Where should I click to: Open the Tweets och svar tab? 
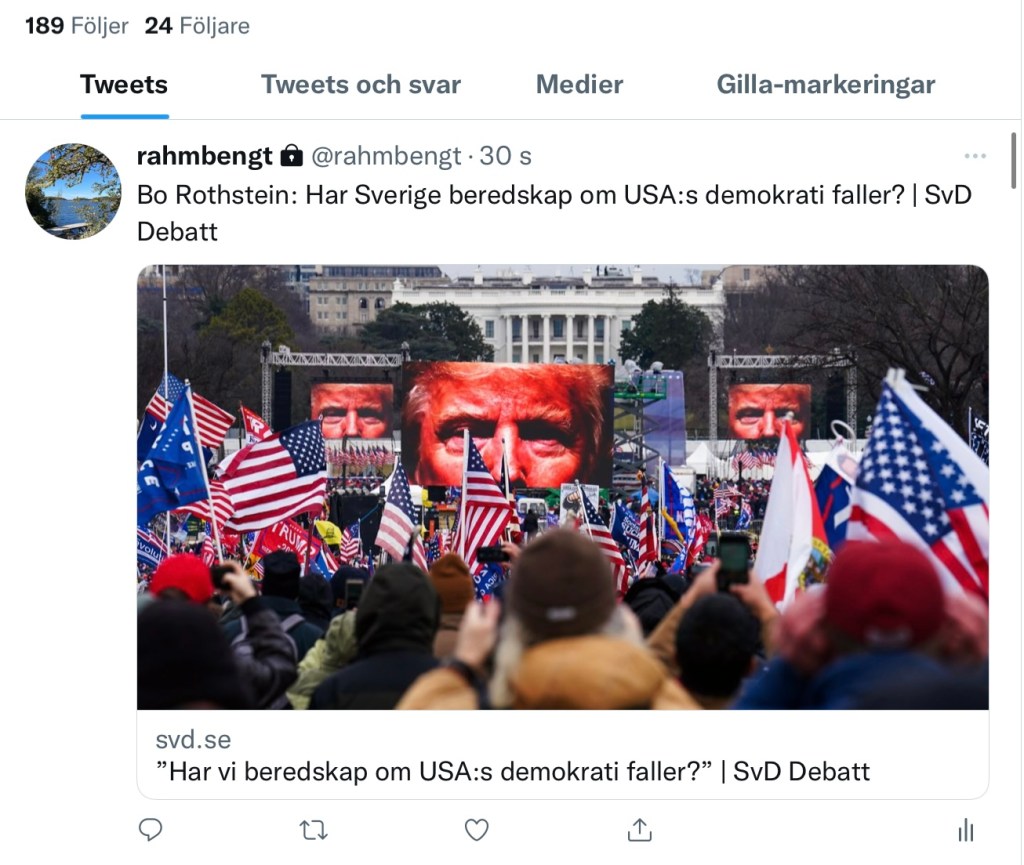[x=361, y=85]
